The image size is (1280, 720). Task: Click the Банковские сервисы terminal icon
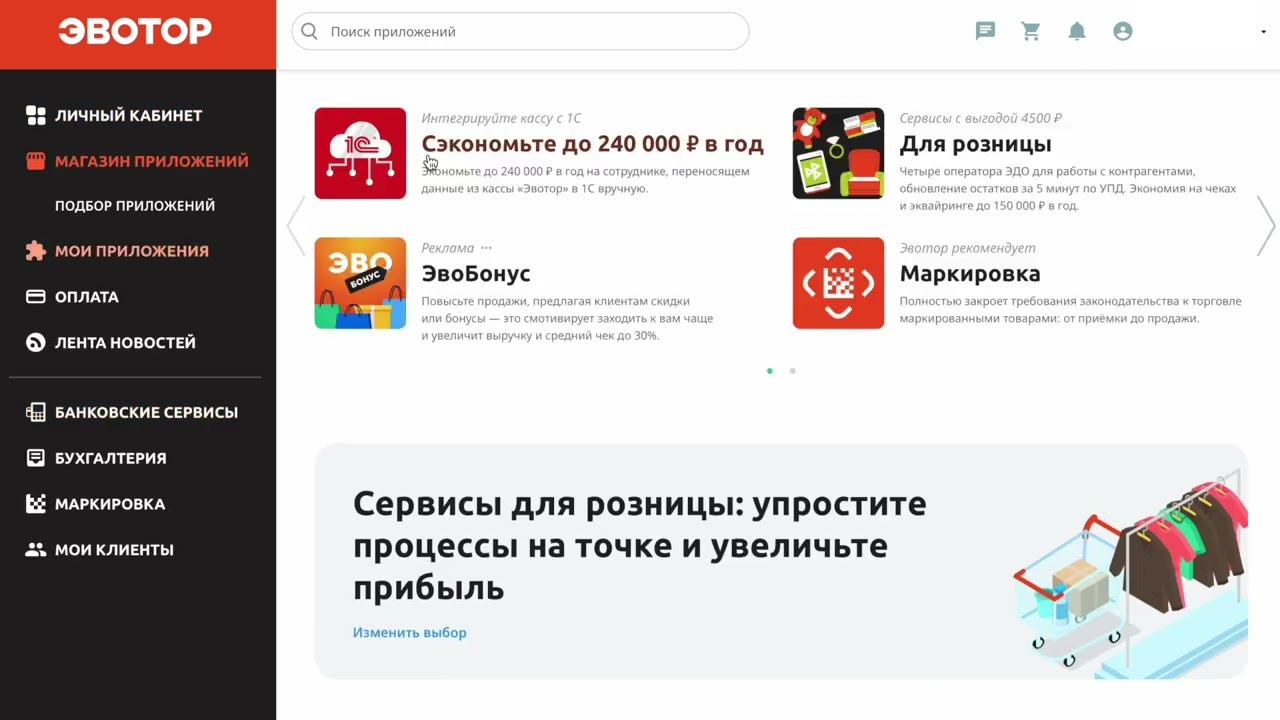pyautogui.click(x=36, y=412)
